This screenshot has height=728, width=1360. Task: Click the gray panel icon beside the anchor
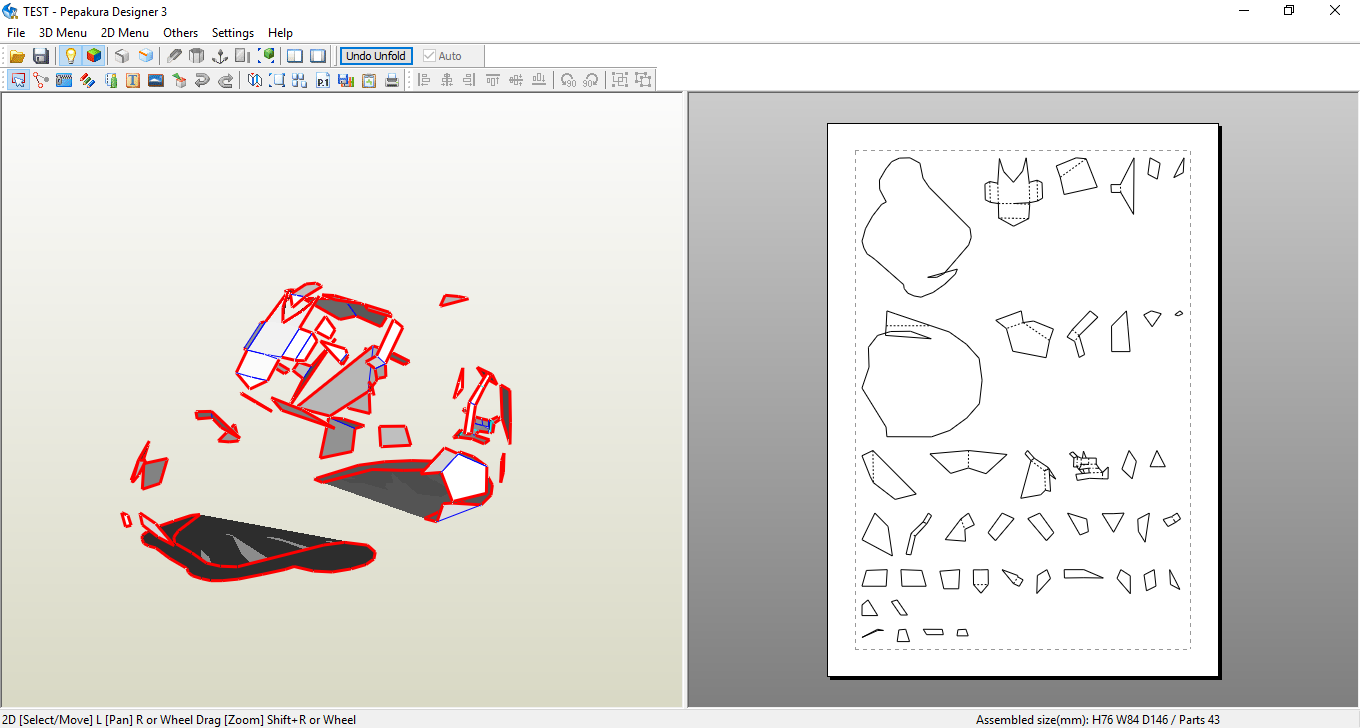pyautogui.click(x=243, y=56)
